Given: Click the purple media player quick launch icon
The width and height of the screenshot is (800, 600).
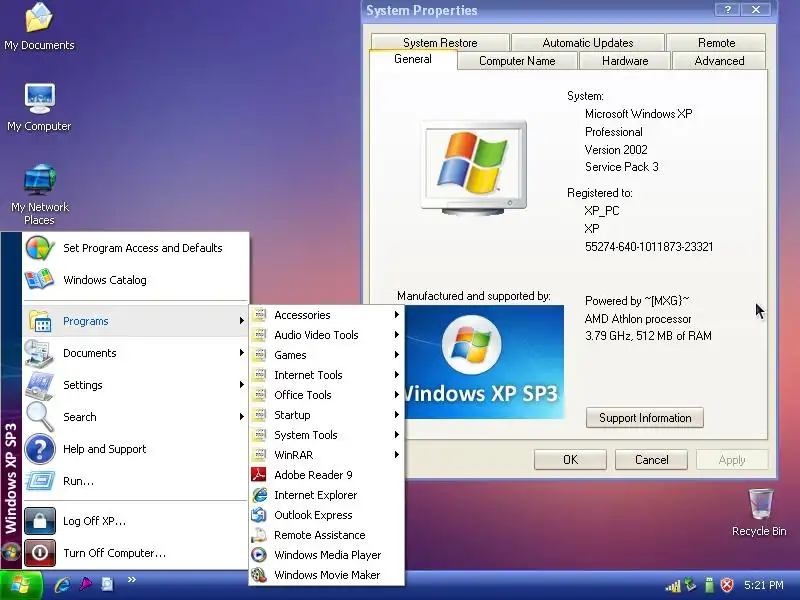Looking at the screenshot, I should tap(85, 584).
